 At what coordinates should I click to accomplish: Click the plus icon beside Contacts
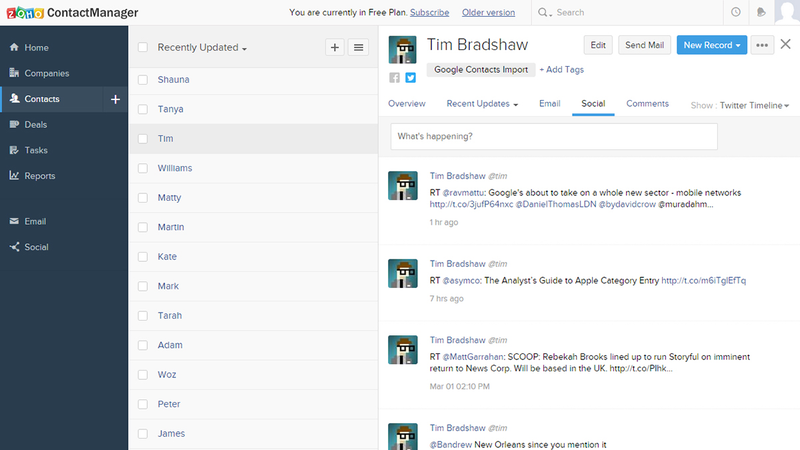(115, 99)
